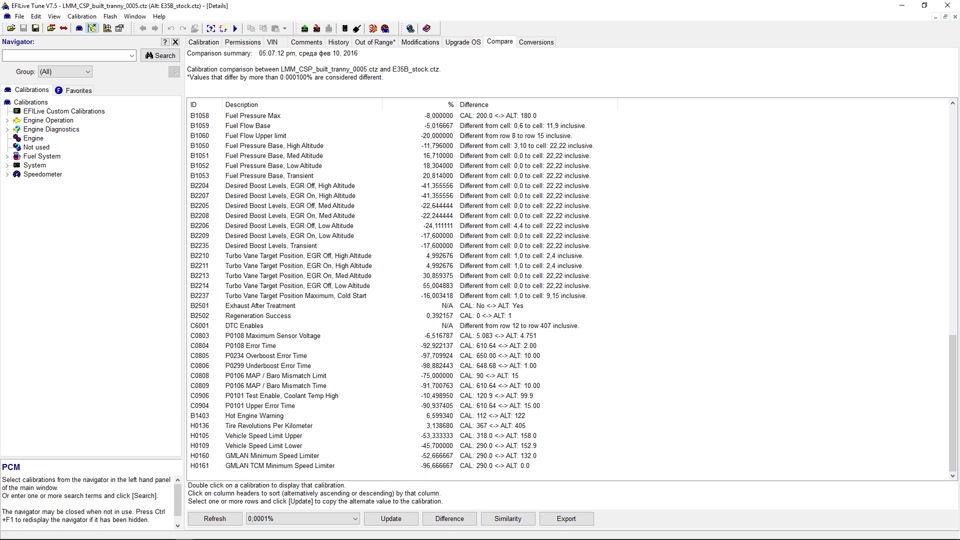Click the red download toolbar icon
The image size is (960, 540).
(317, 28)
